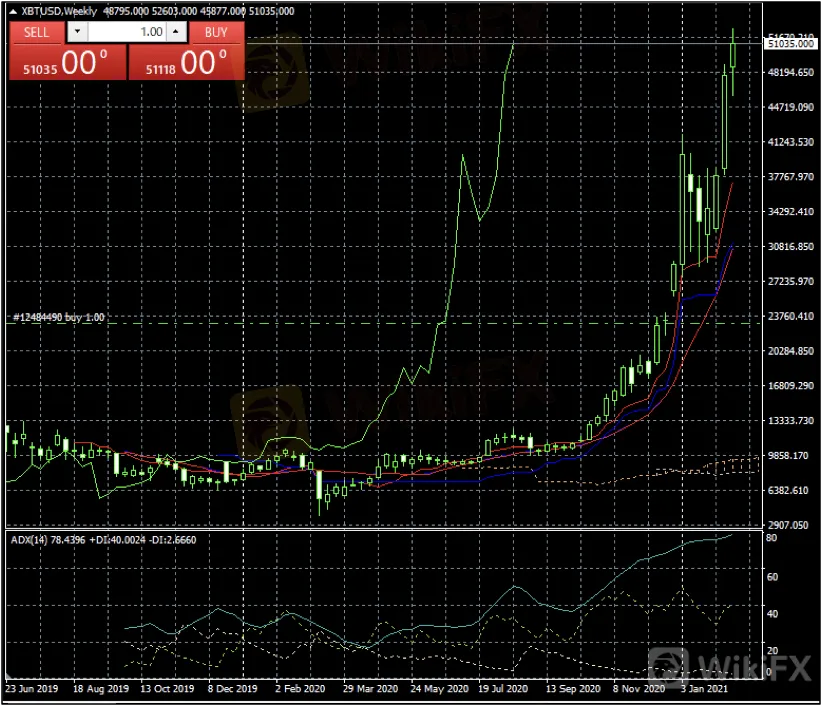822x706 pixels.
Task: Click the 48194.650 price axis label
Action: click(791, 72)
